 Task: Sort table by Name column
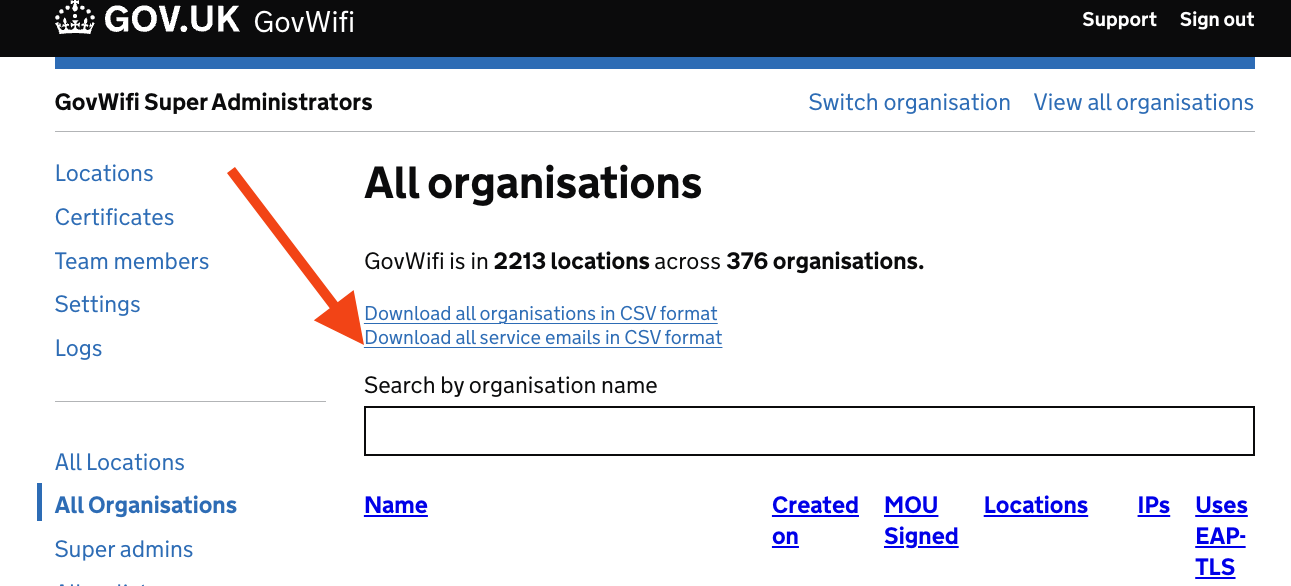[x=396, y=505]
